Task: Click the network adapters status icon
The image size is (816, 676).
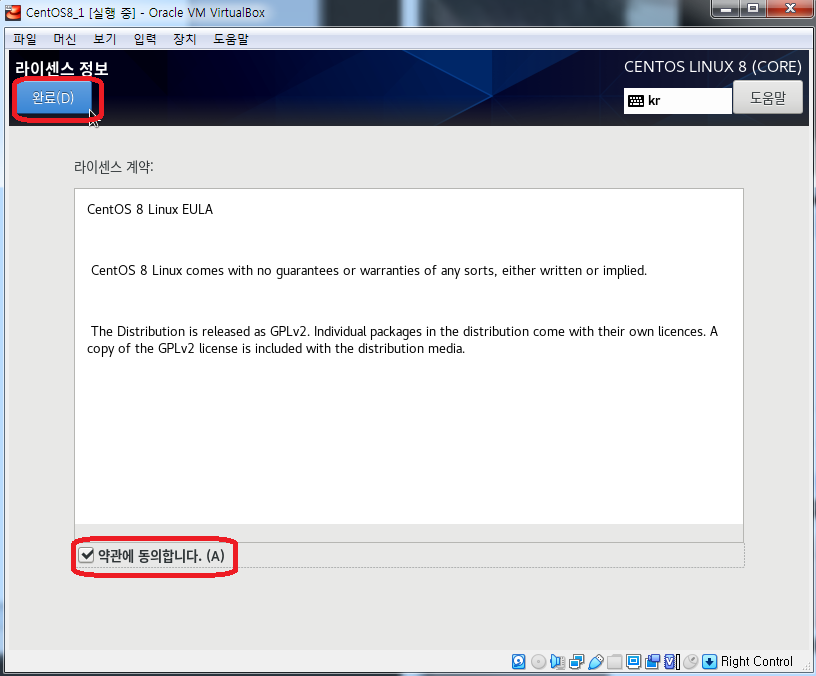Action: pos(577,661)
